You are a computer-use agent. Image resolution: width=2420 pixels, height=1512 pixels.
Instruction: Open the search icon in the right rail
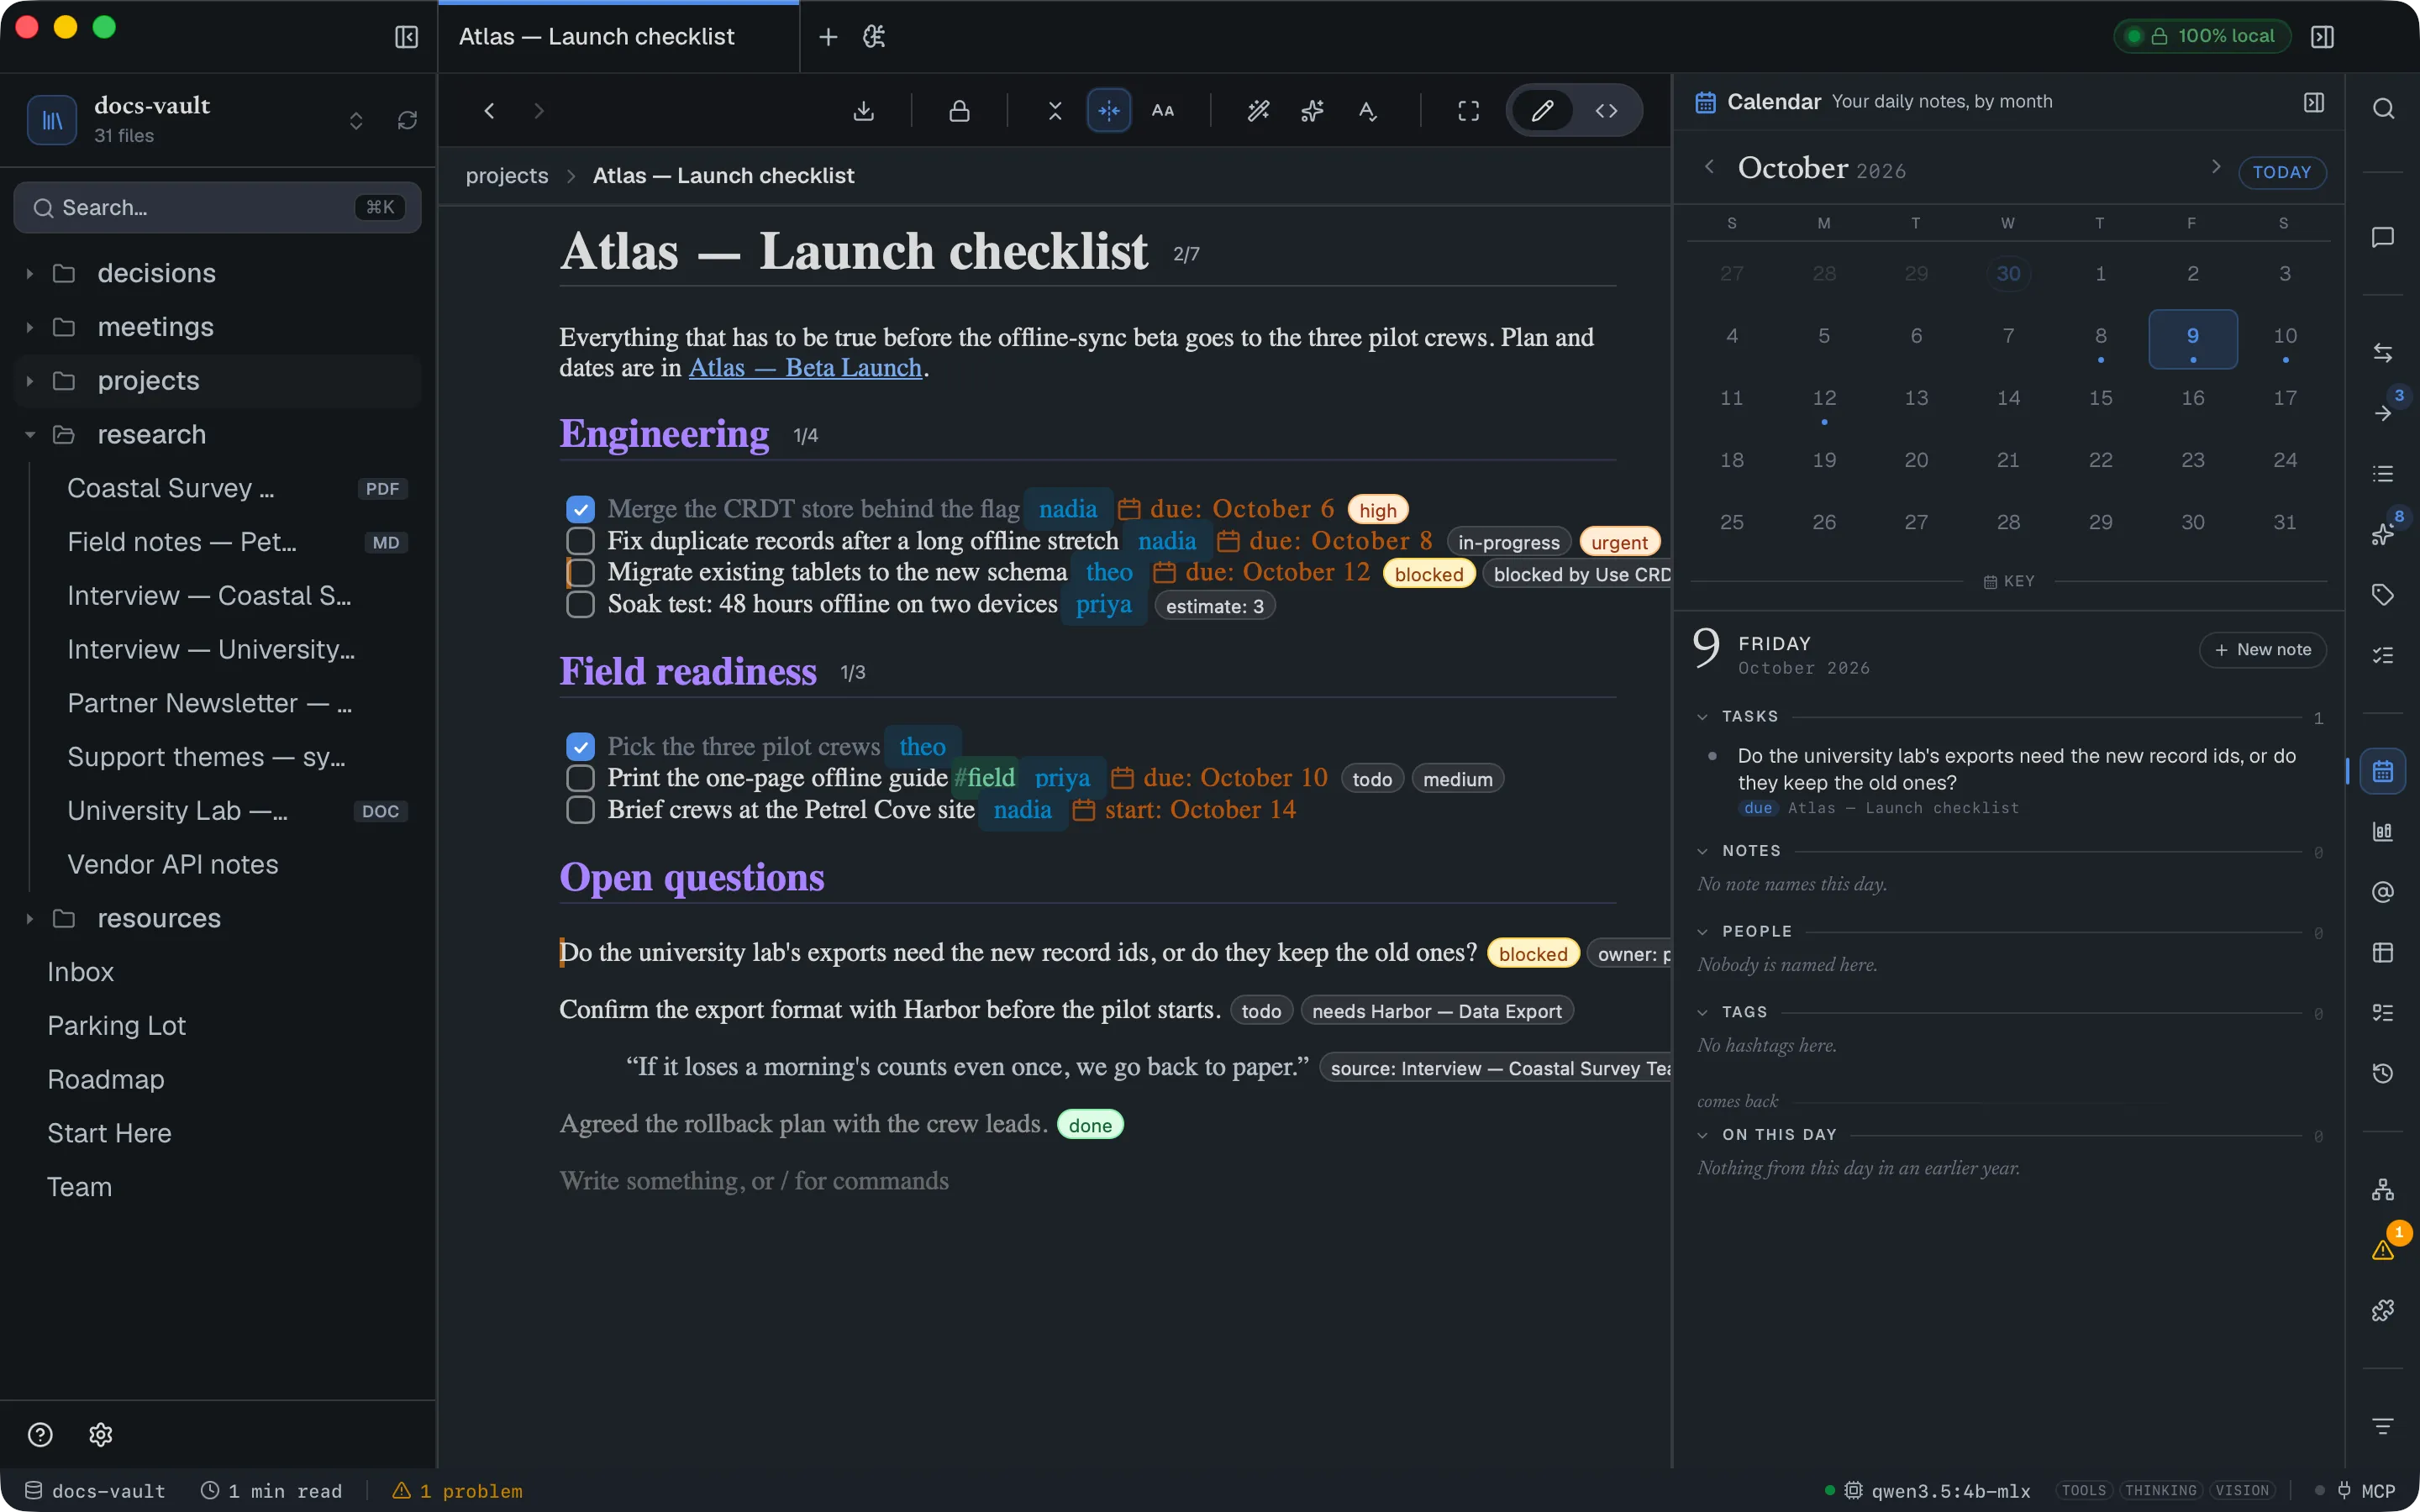[x=2383, y=108]
